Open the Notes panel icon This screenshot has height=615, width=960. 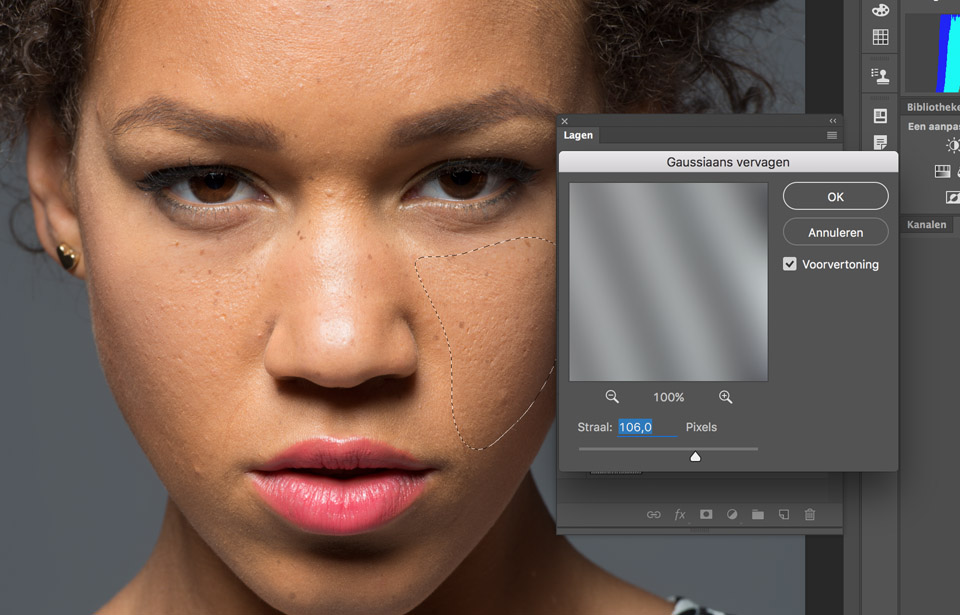(880, 143)
